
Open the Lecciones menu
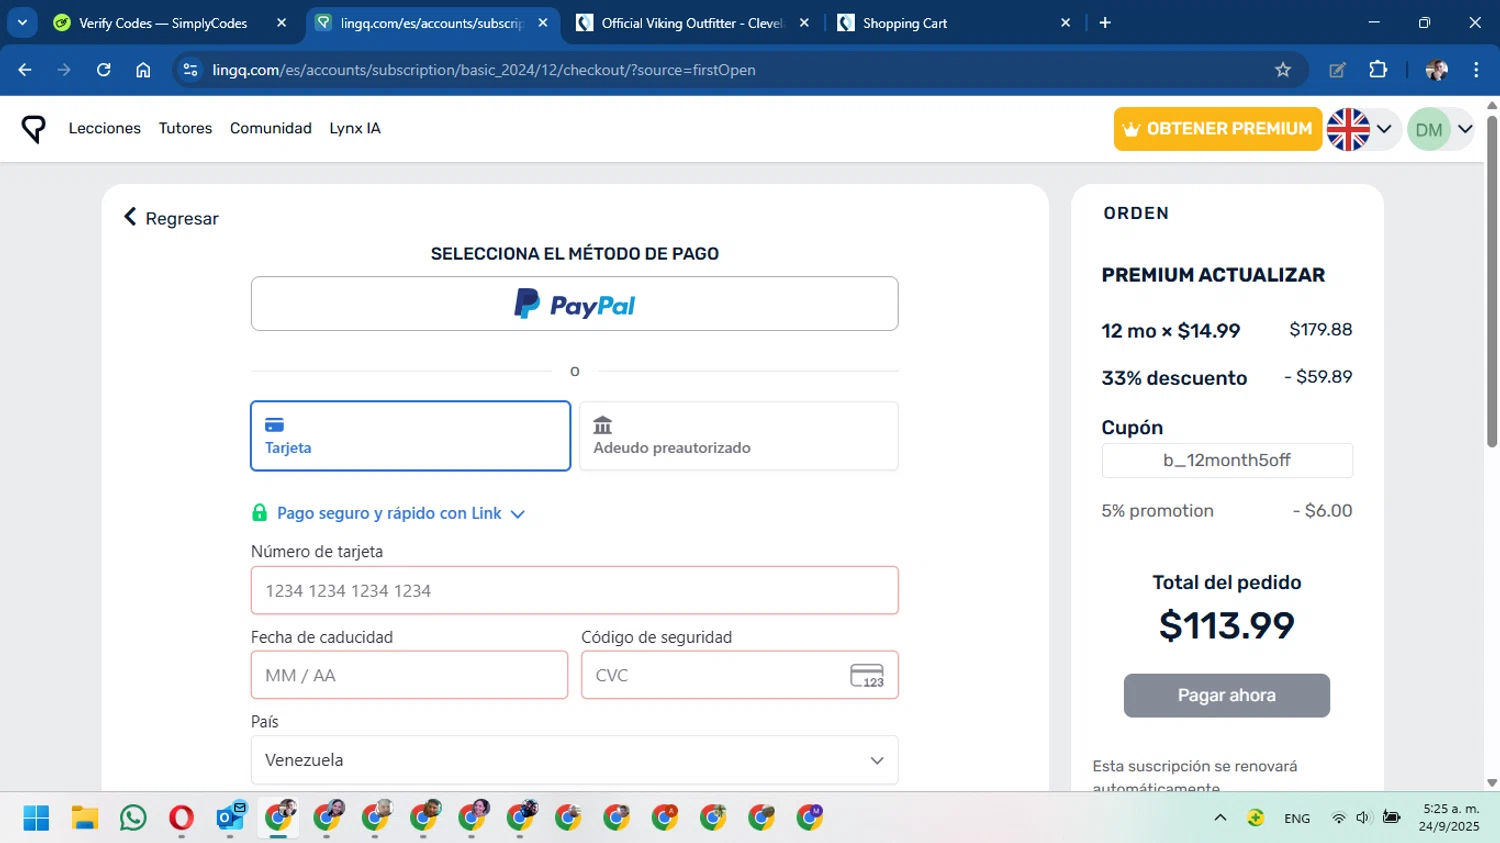tap(104, 128)
